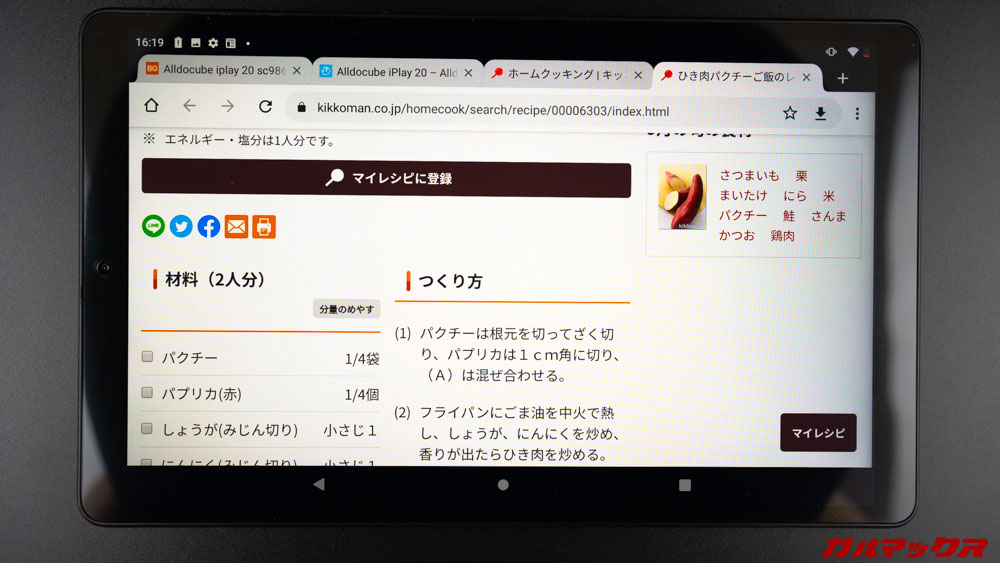Share the recipe via LINE
The height and width of the screenshot is (563, 1000).
[x=153, y=226]
